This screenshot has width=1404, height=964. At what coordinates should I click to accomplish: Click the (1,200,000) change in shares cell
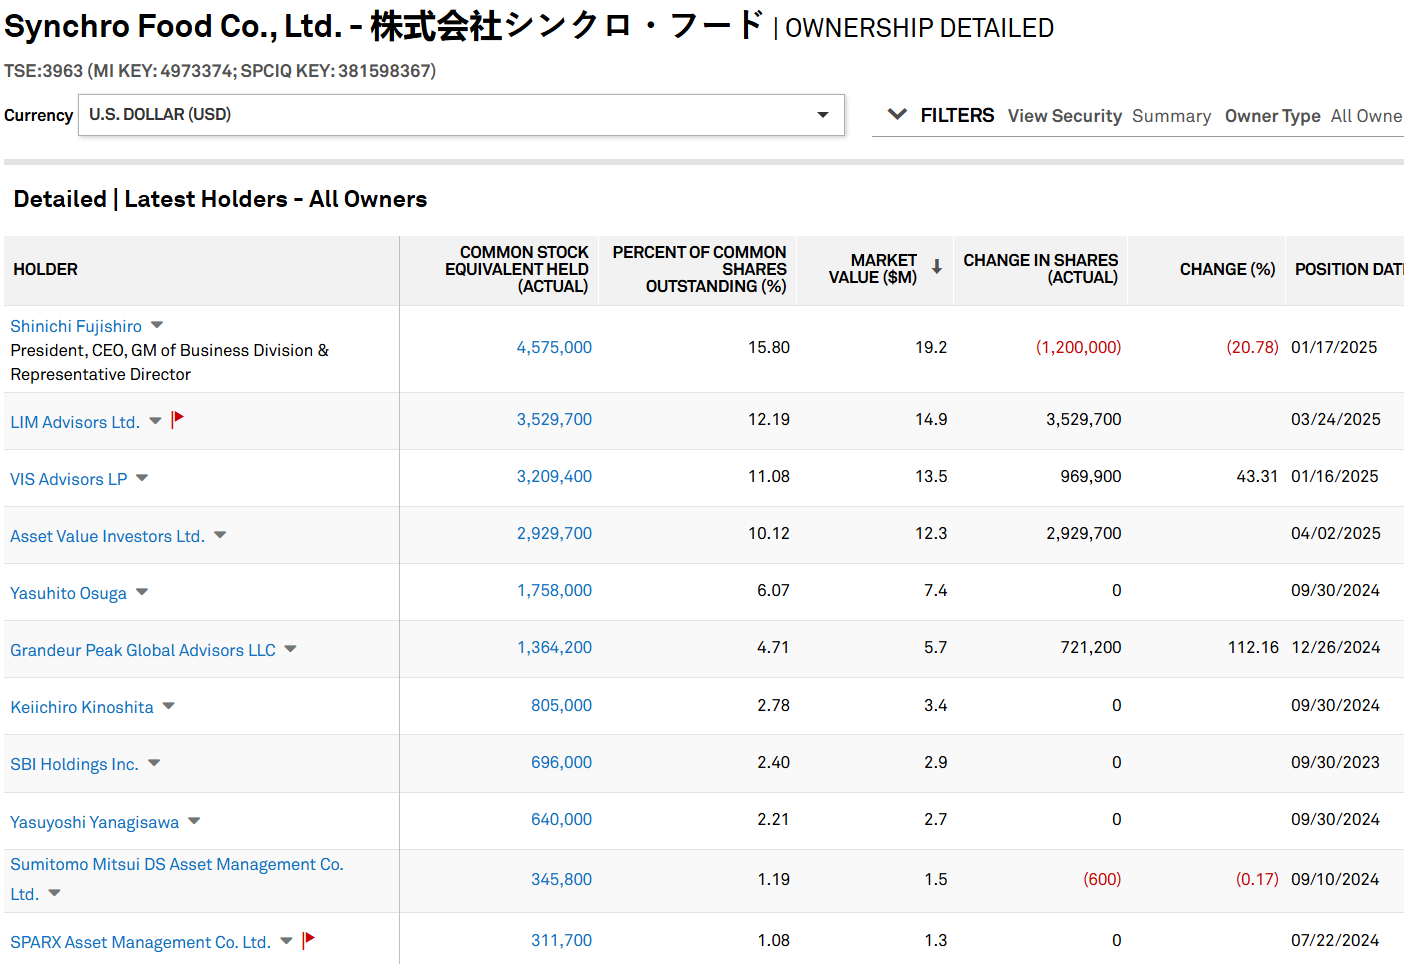click(1078, 347)
